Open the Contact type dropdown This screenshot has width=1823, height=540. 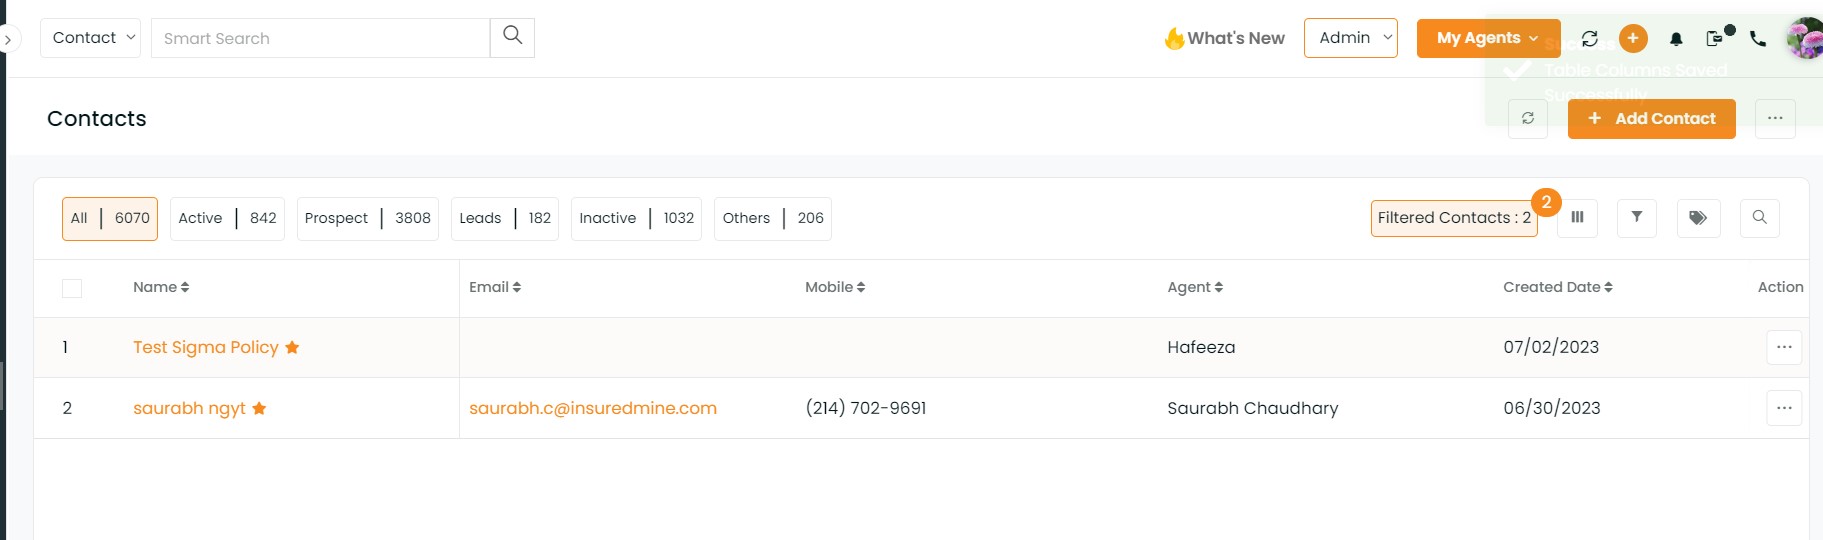point(91,38)
